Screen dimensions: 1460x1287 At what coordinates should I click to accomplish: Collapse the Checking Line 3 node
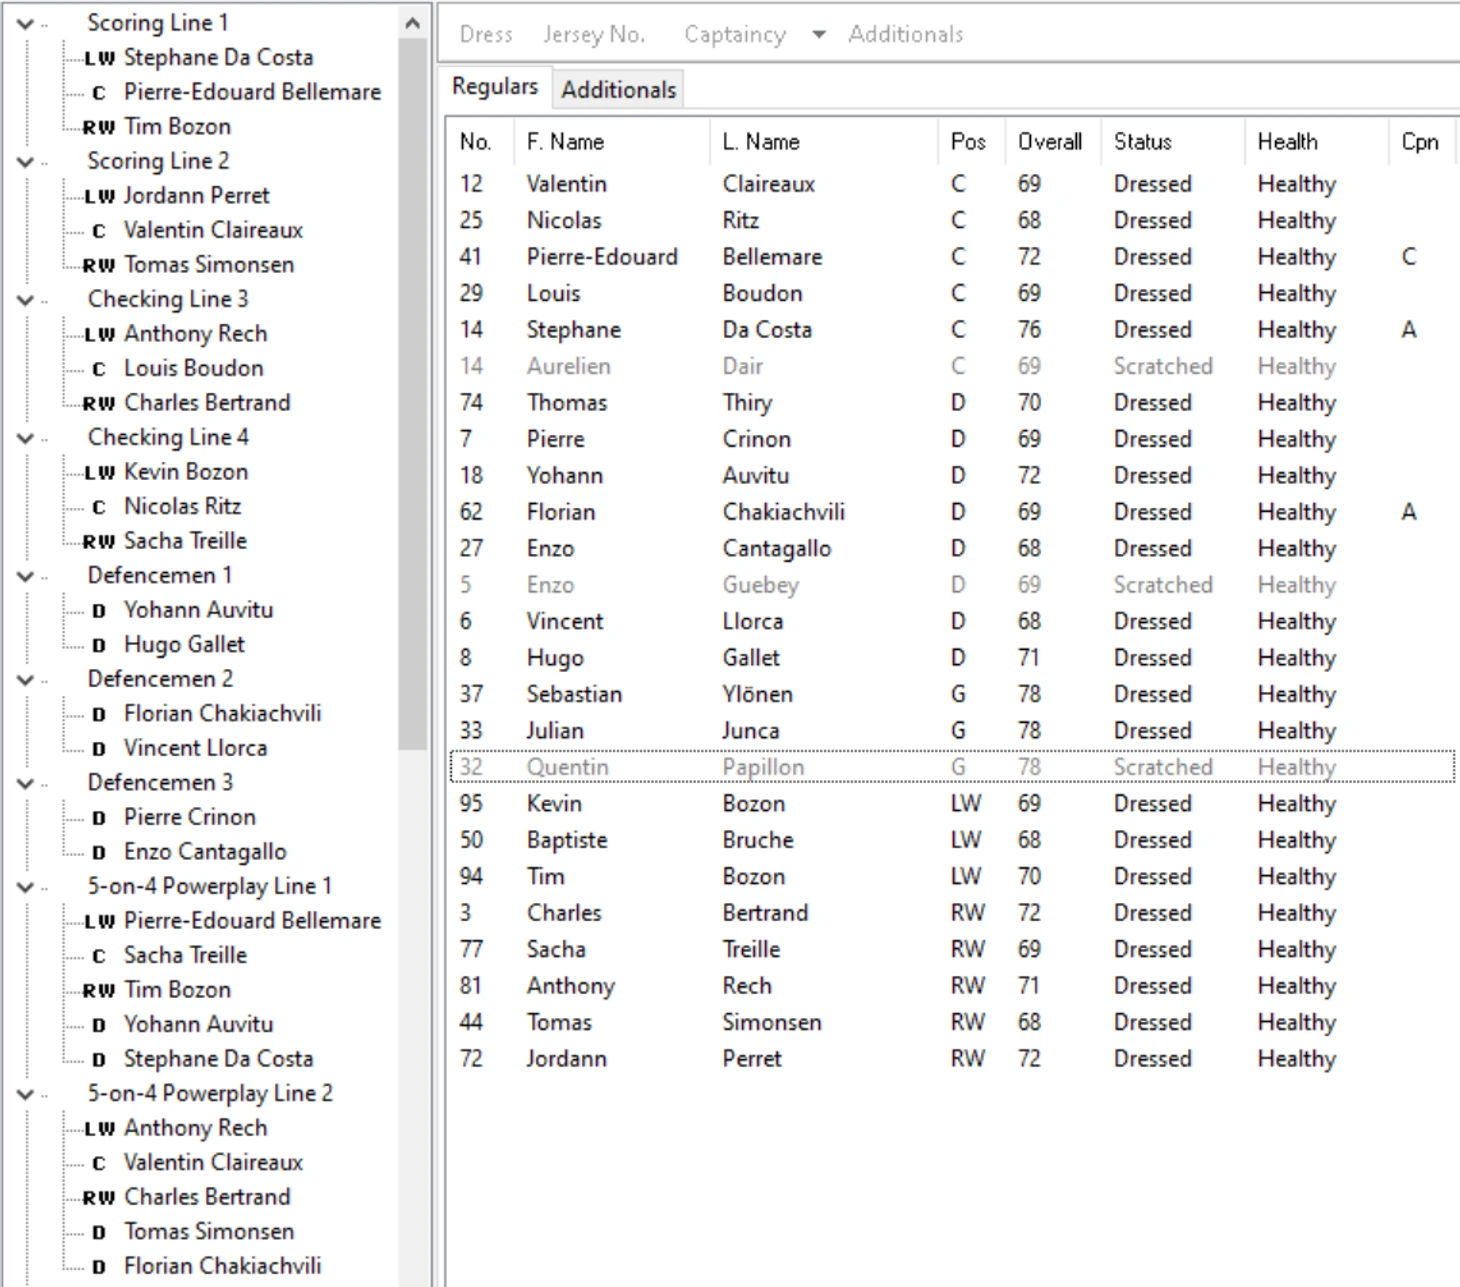26,300
